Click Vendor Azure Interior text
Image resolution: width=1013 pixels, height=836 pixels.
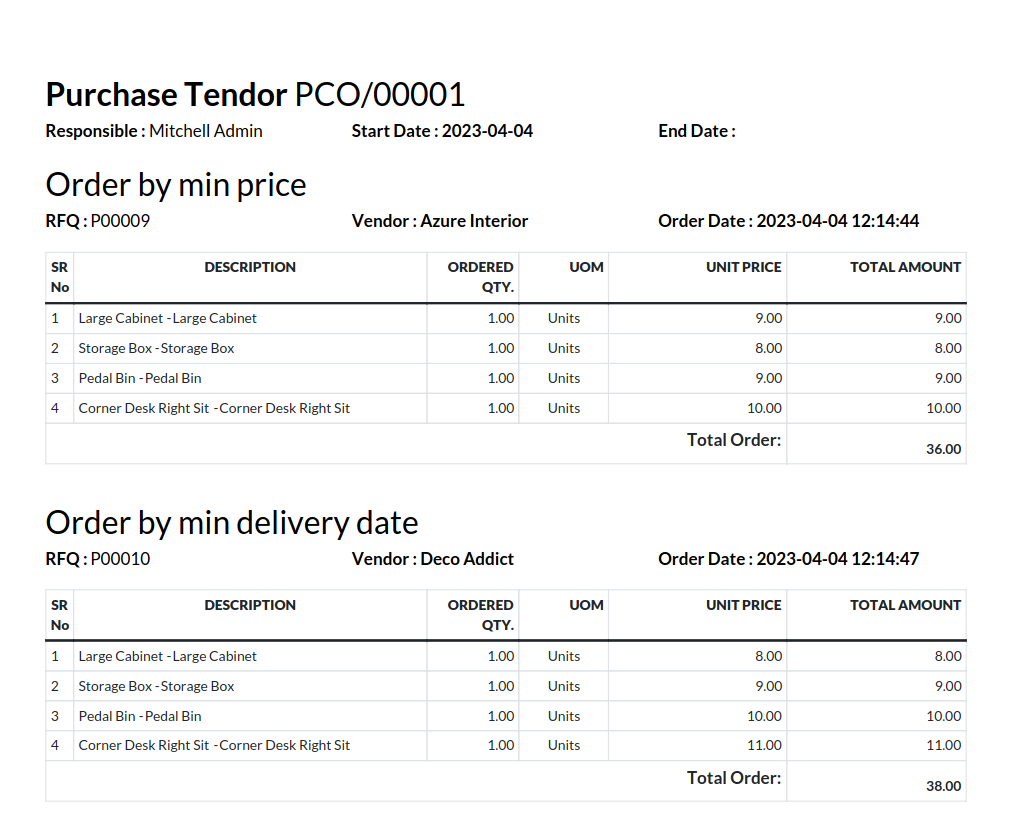tap(439, 221)
